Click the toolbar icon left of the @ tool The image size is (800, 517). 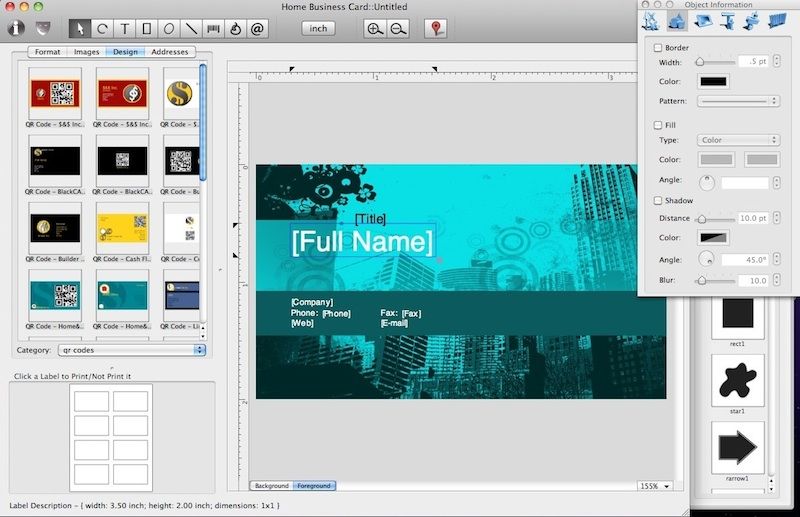(x=235, y=29)
